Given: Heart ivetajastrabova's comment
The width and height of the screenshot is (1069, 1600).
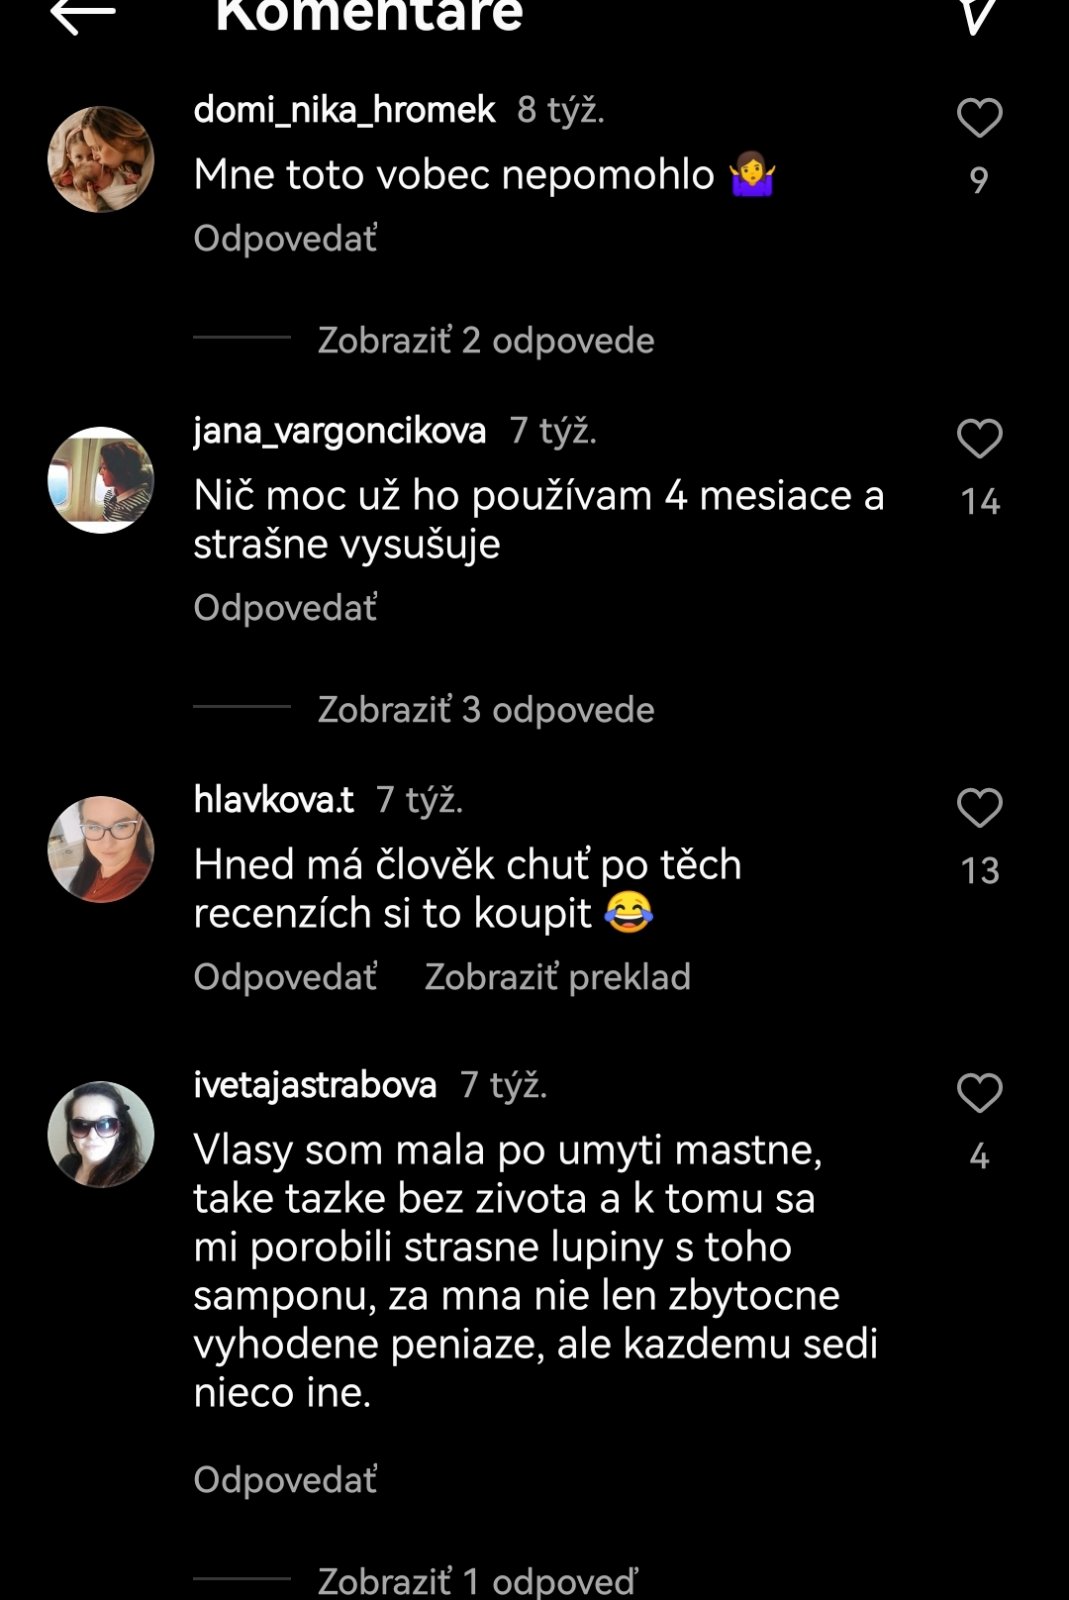Looking at the screenshot, I should click(x=979, y=1093).
